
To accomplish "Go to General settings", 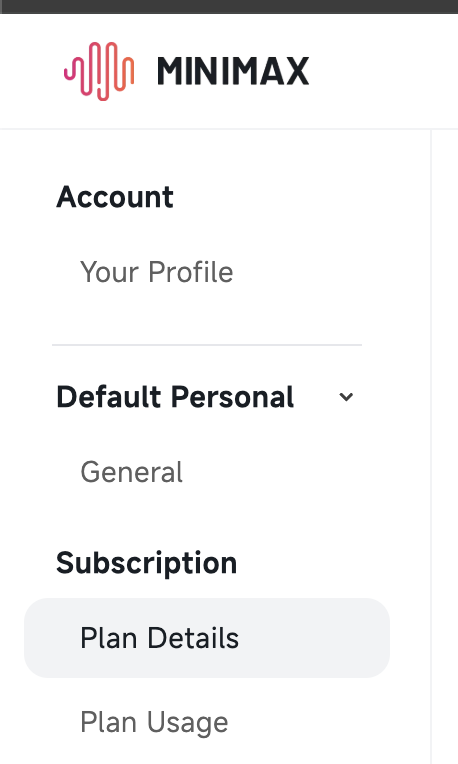I will coord(132,472).
